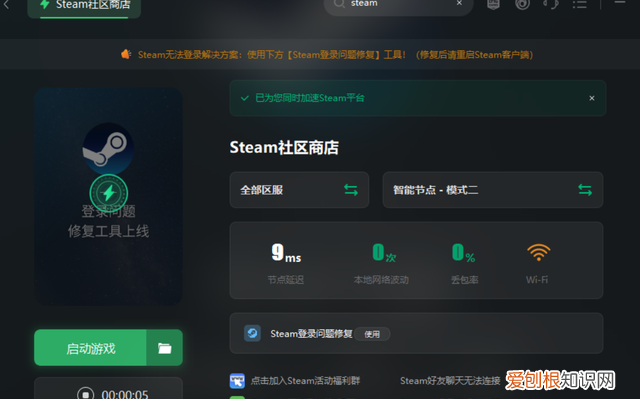
Task: Dismiss the 已为您同时加速Steam平台 notification
Action: point(592,98)
